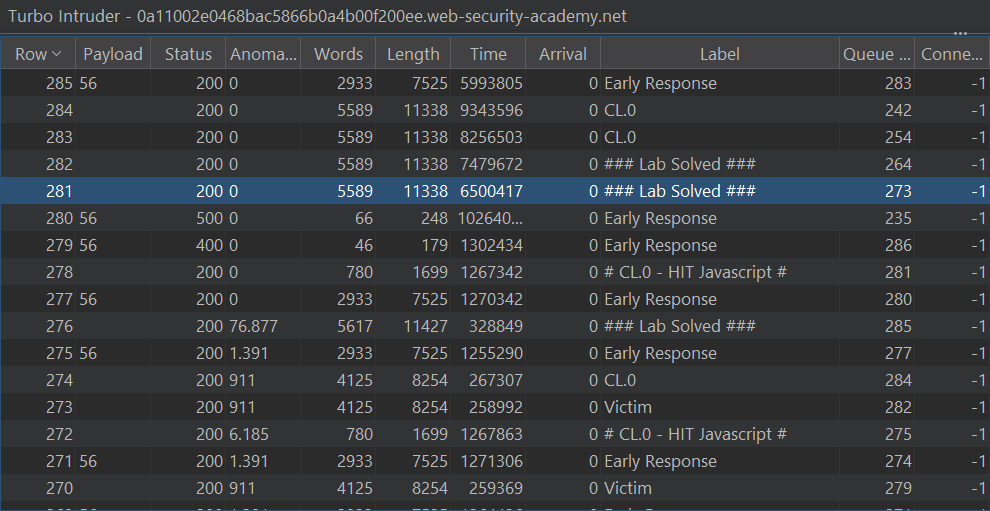
Task: Select the Arrival column header
Action: 562,54
